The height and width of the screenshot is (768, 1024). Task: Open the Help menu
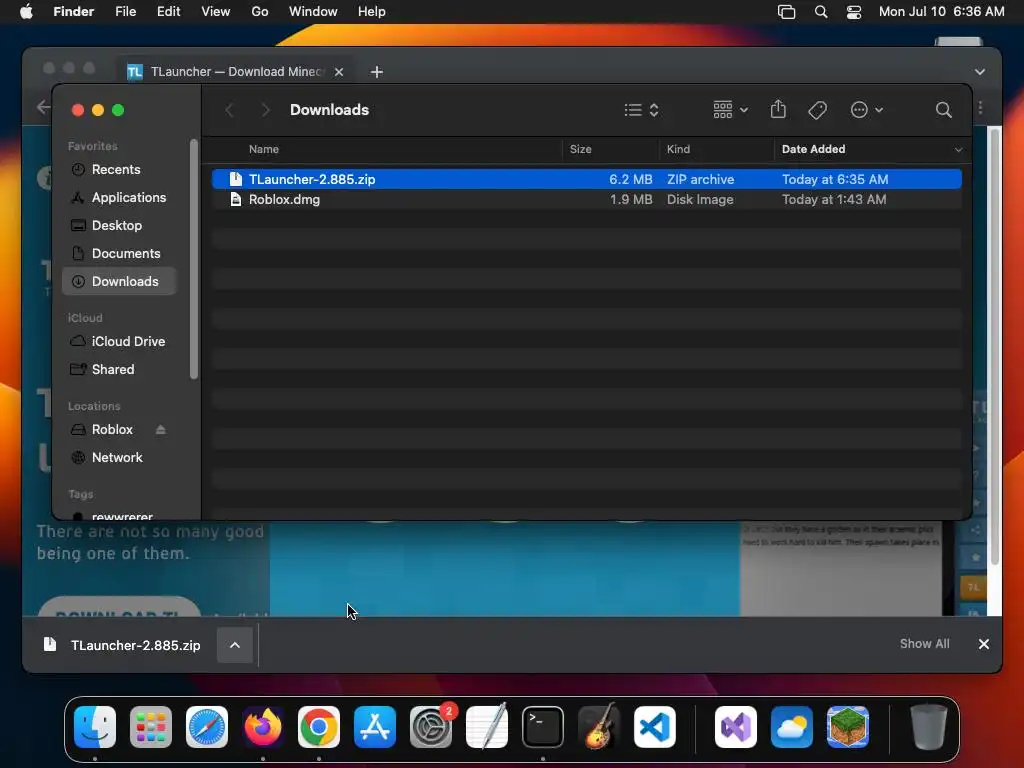click(x=372, y=12)
